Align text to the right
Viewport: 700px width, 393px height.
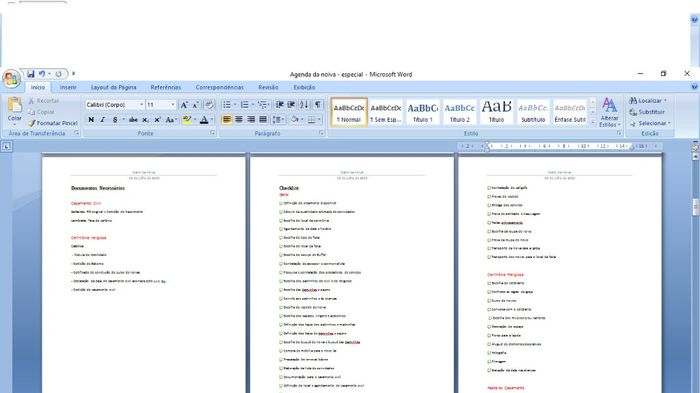pos(251,120)
